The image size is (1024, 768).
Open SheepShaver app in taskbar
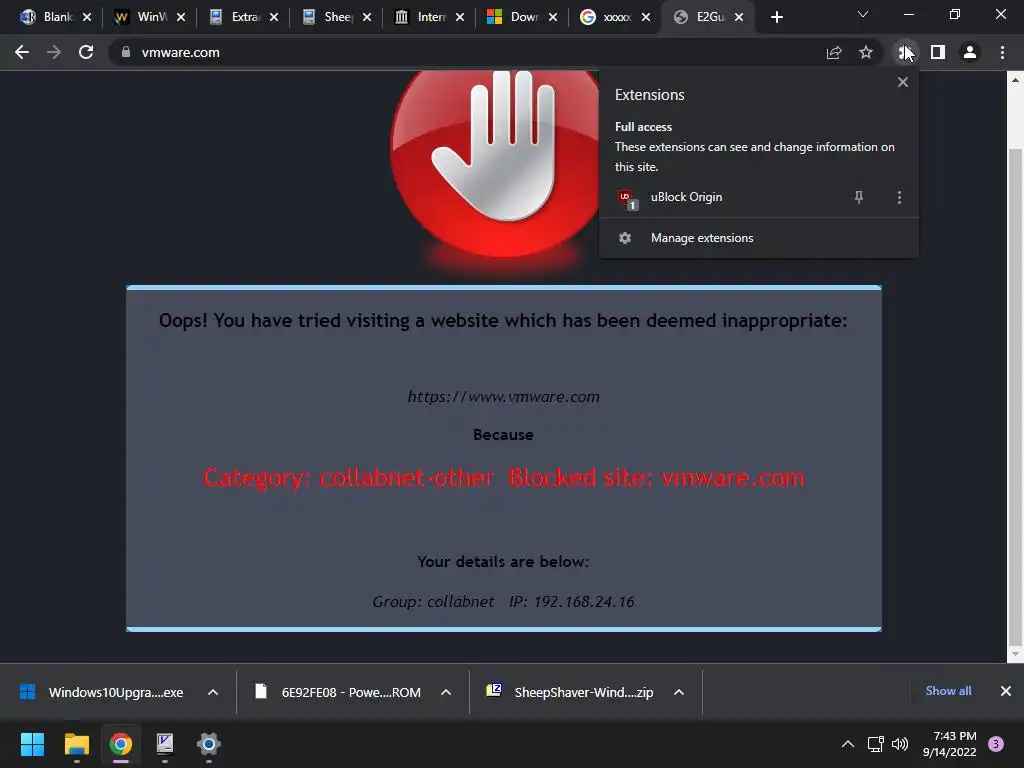point(165,744)
